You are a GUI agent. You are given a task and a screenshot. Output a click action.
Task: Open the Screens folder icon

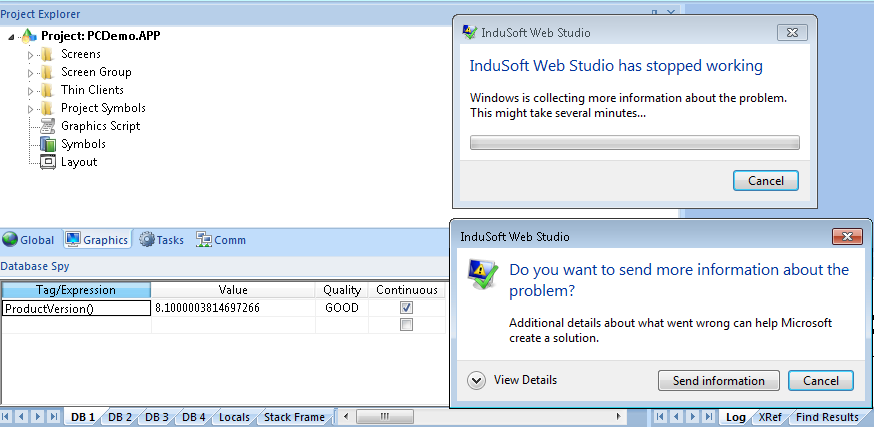[x=46, y=54]
